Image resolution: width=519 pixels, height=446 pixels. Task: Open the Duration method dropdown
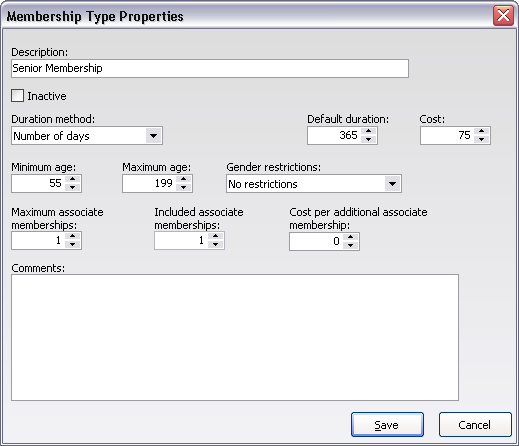(x=153, y=136)
